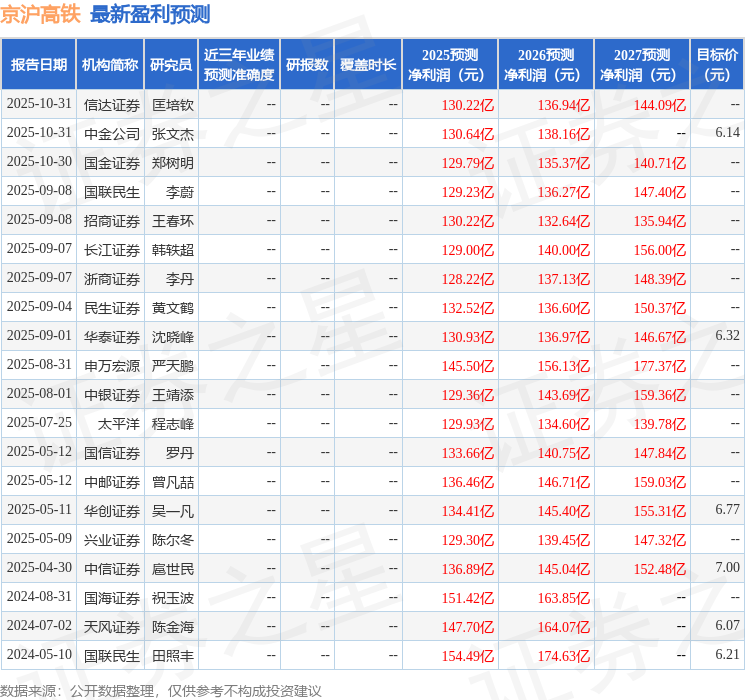Select analyst 张文杰 in the table
This screenshot has width=745, height=700.
(x=172, y=134)
